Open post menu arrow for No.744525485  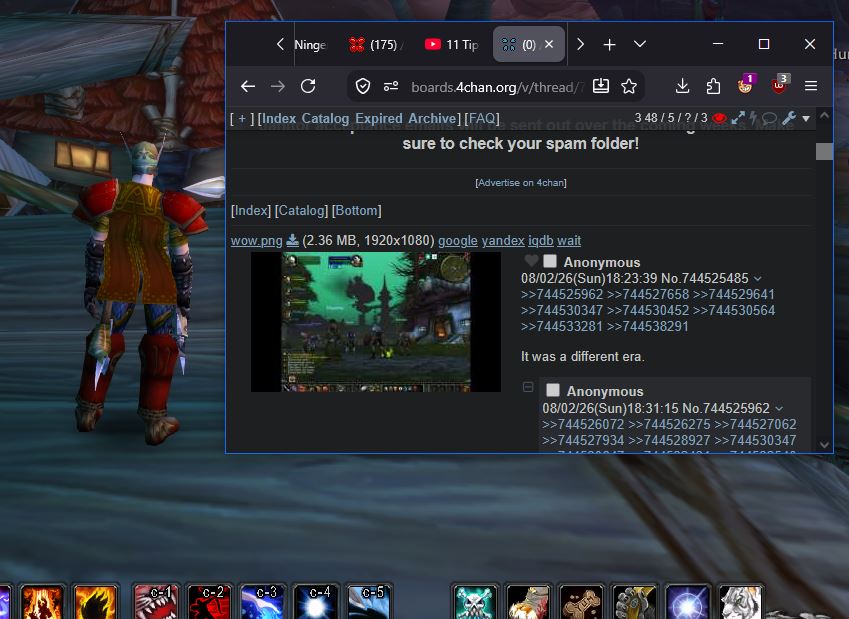coord(757,279)
